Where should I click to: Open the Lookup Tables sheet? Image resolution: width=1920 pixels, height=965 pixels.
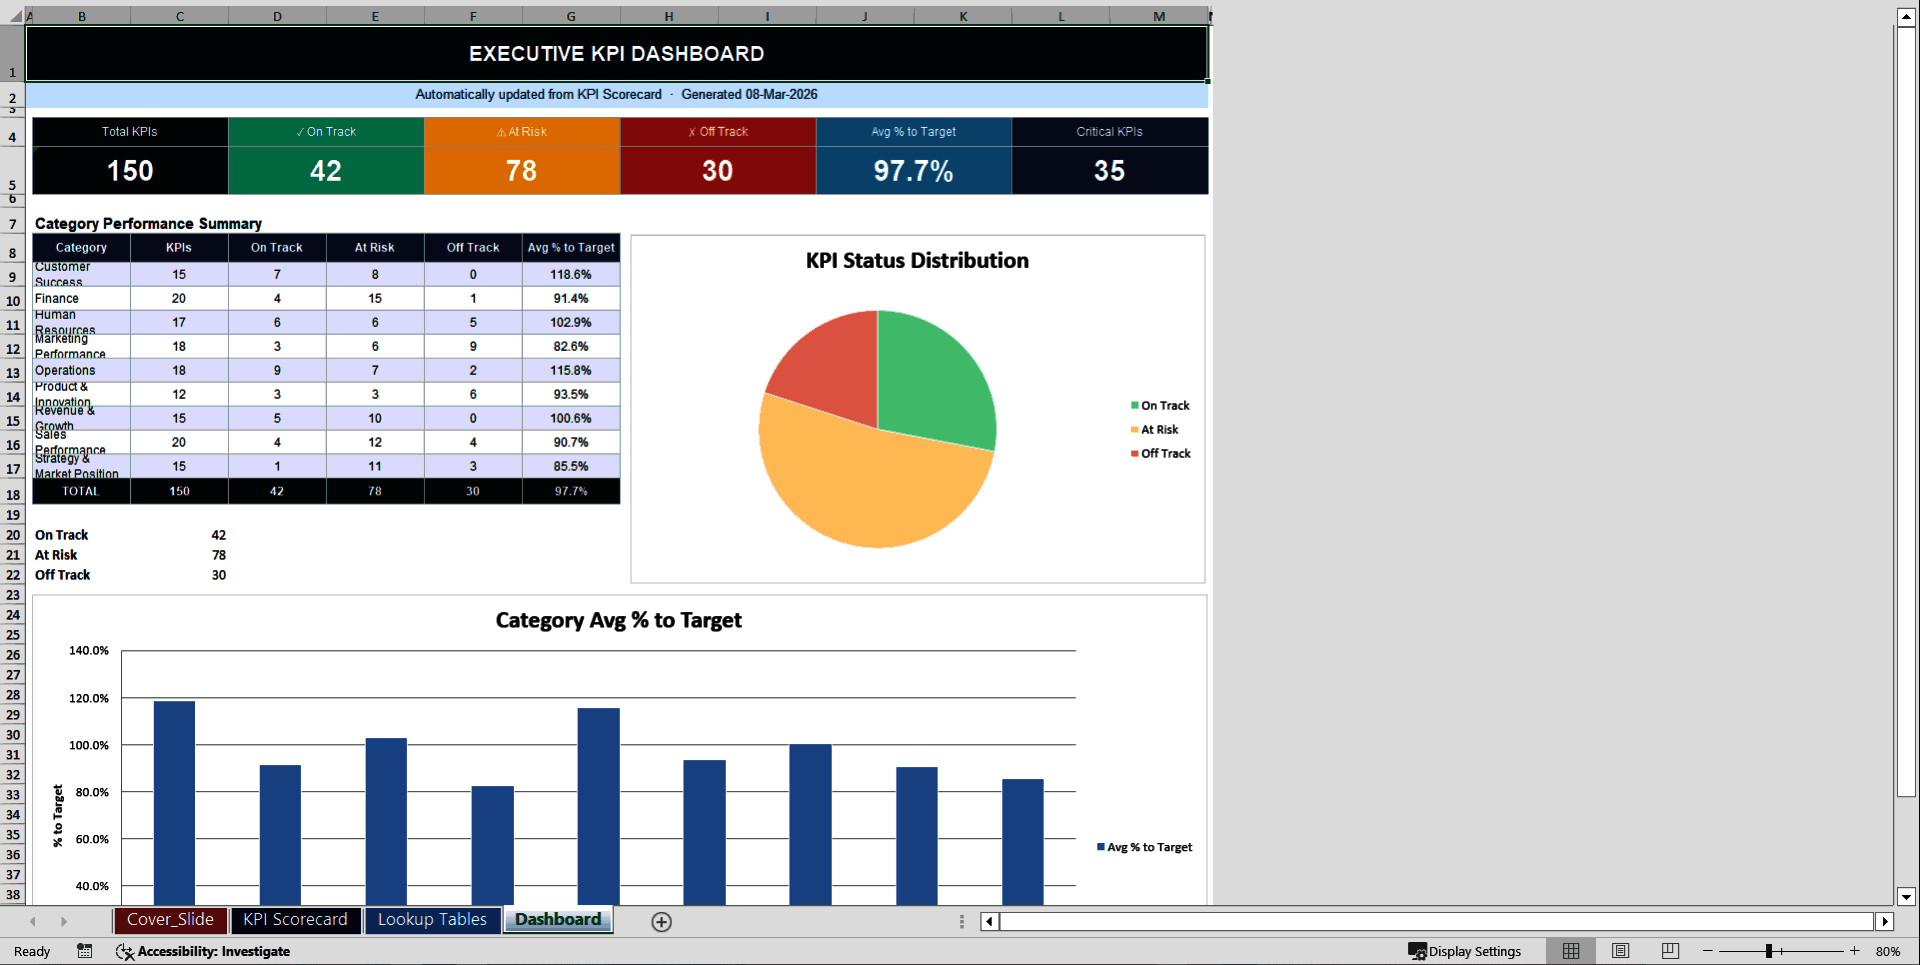(432, 920)
